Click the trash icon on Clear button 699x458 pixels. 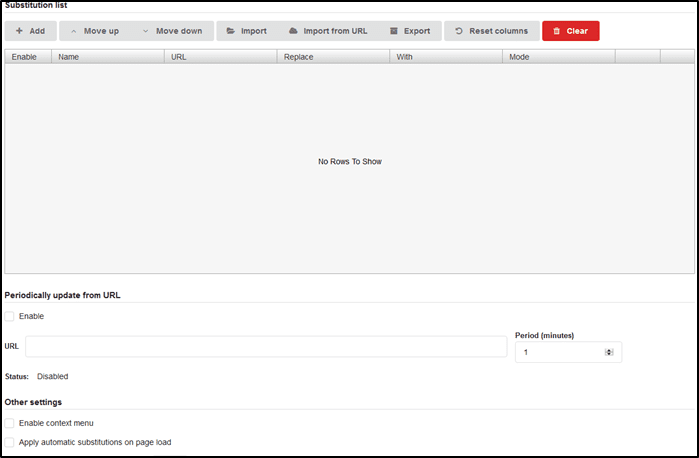(556, 31)
